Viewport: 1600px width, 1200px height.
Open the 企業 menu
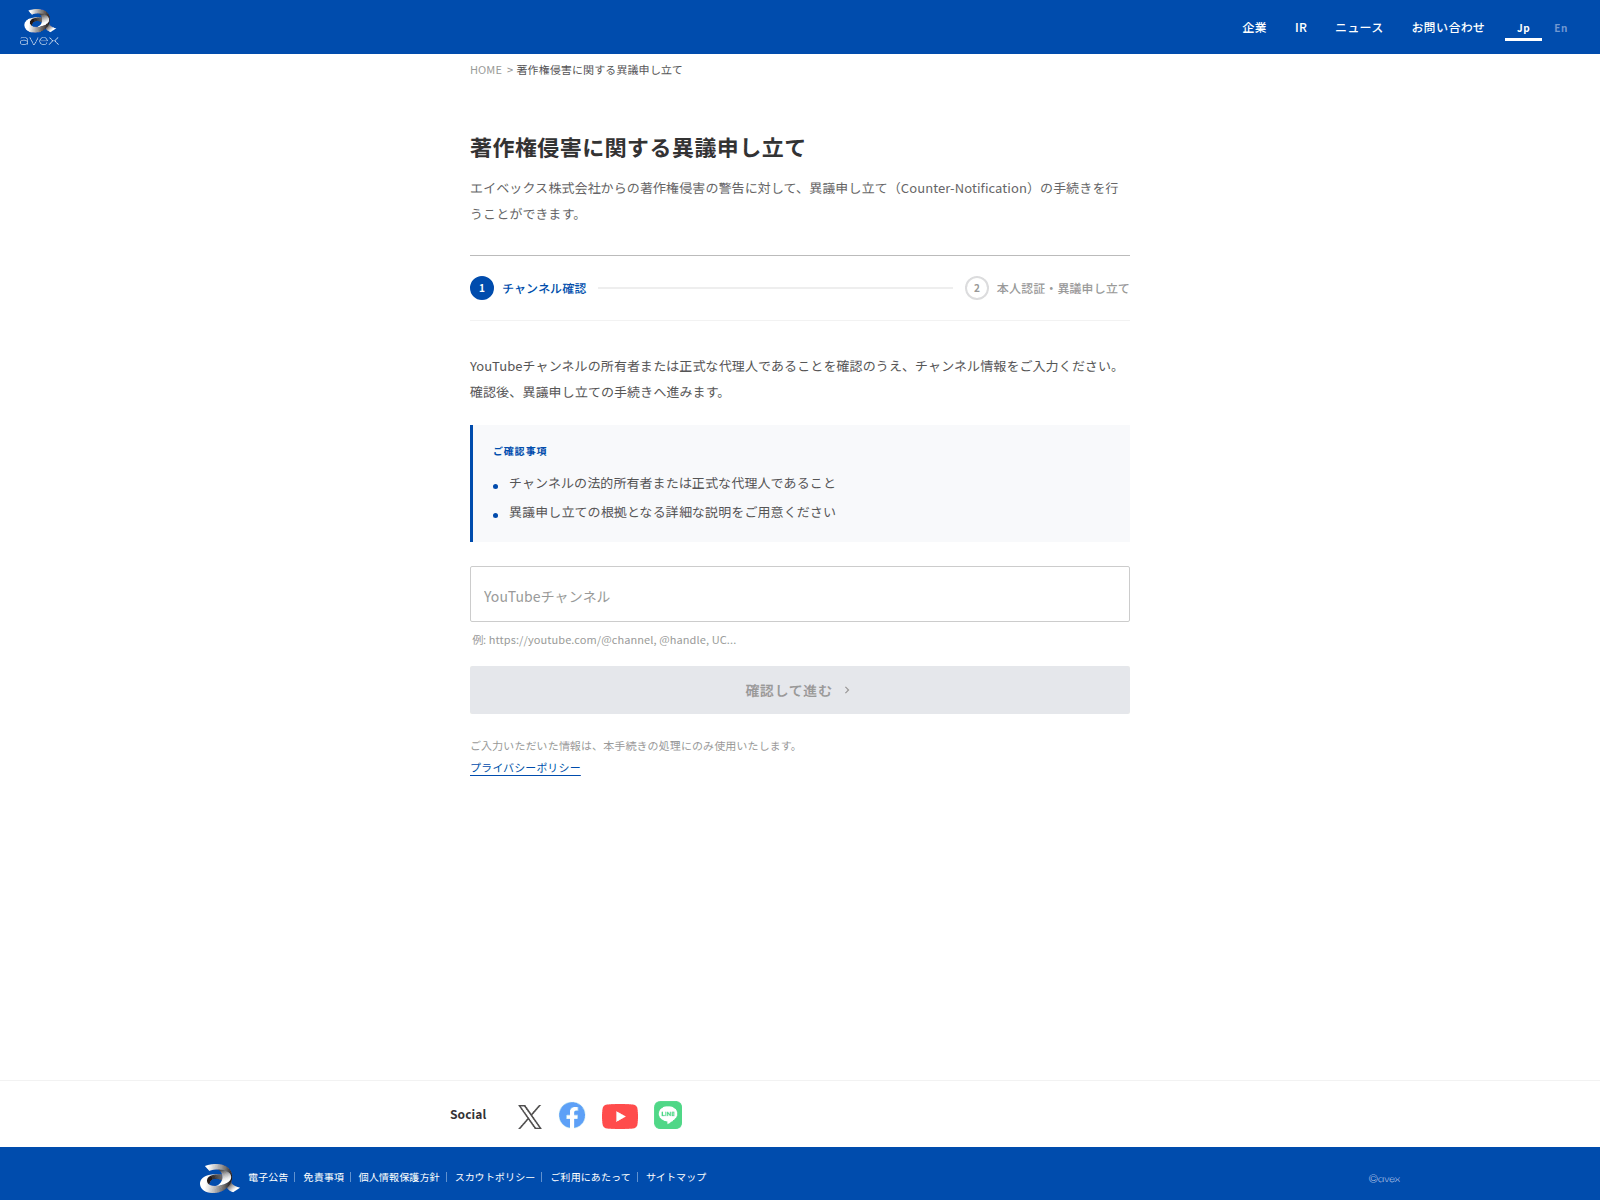click(1254, 28)
